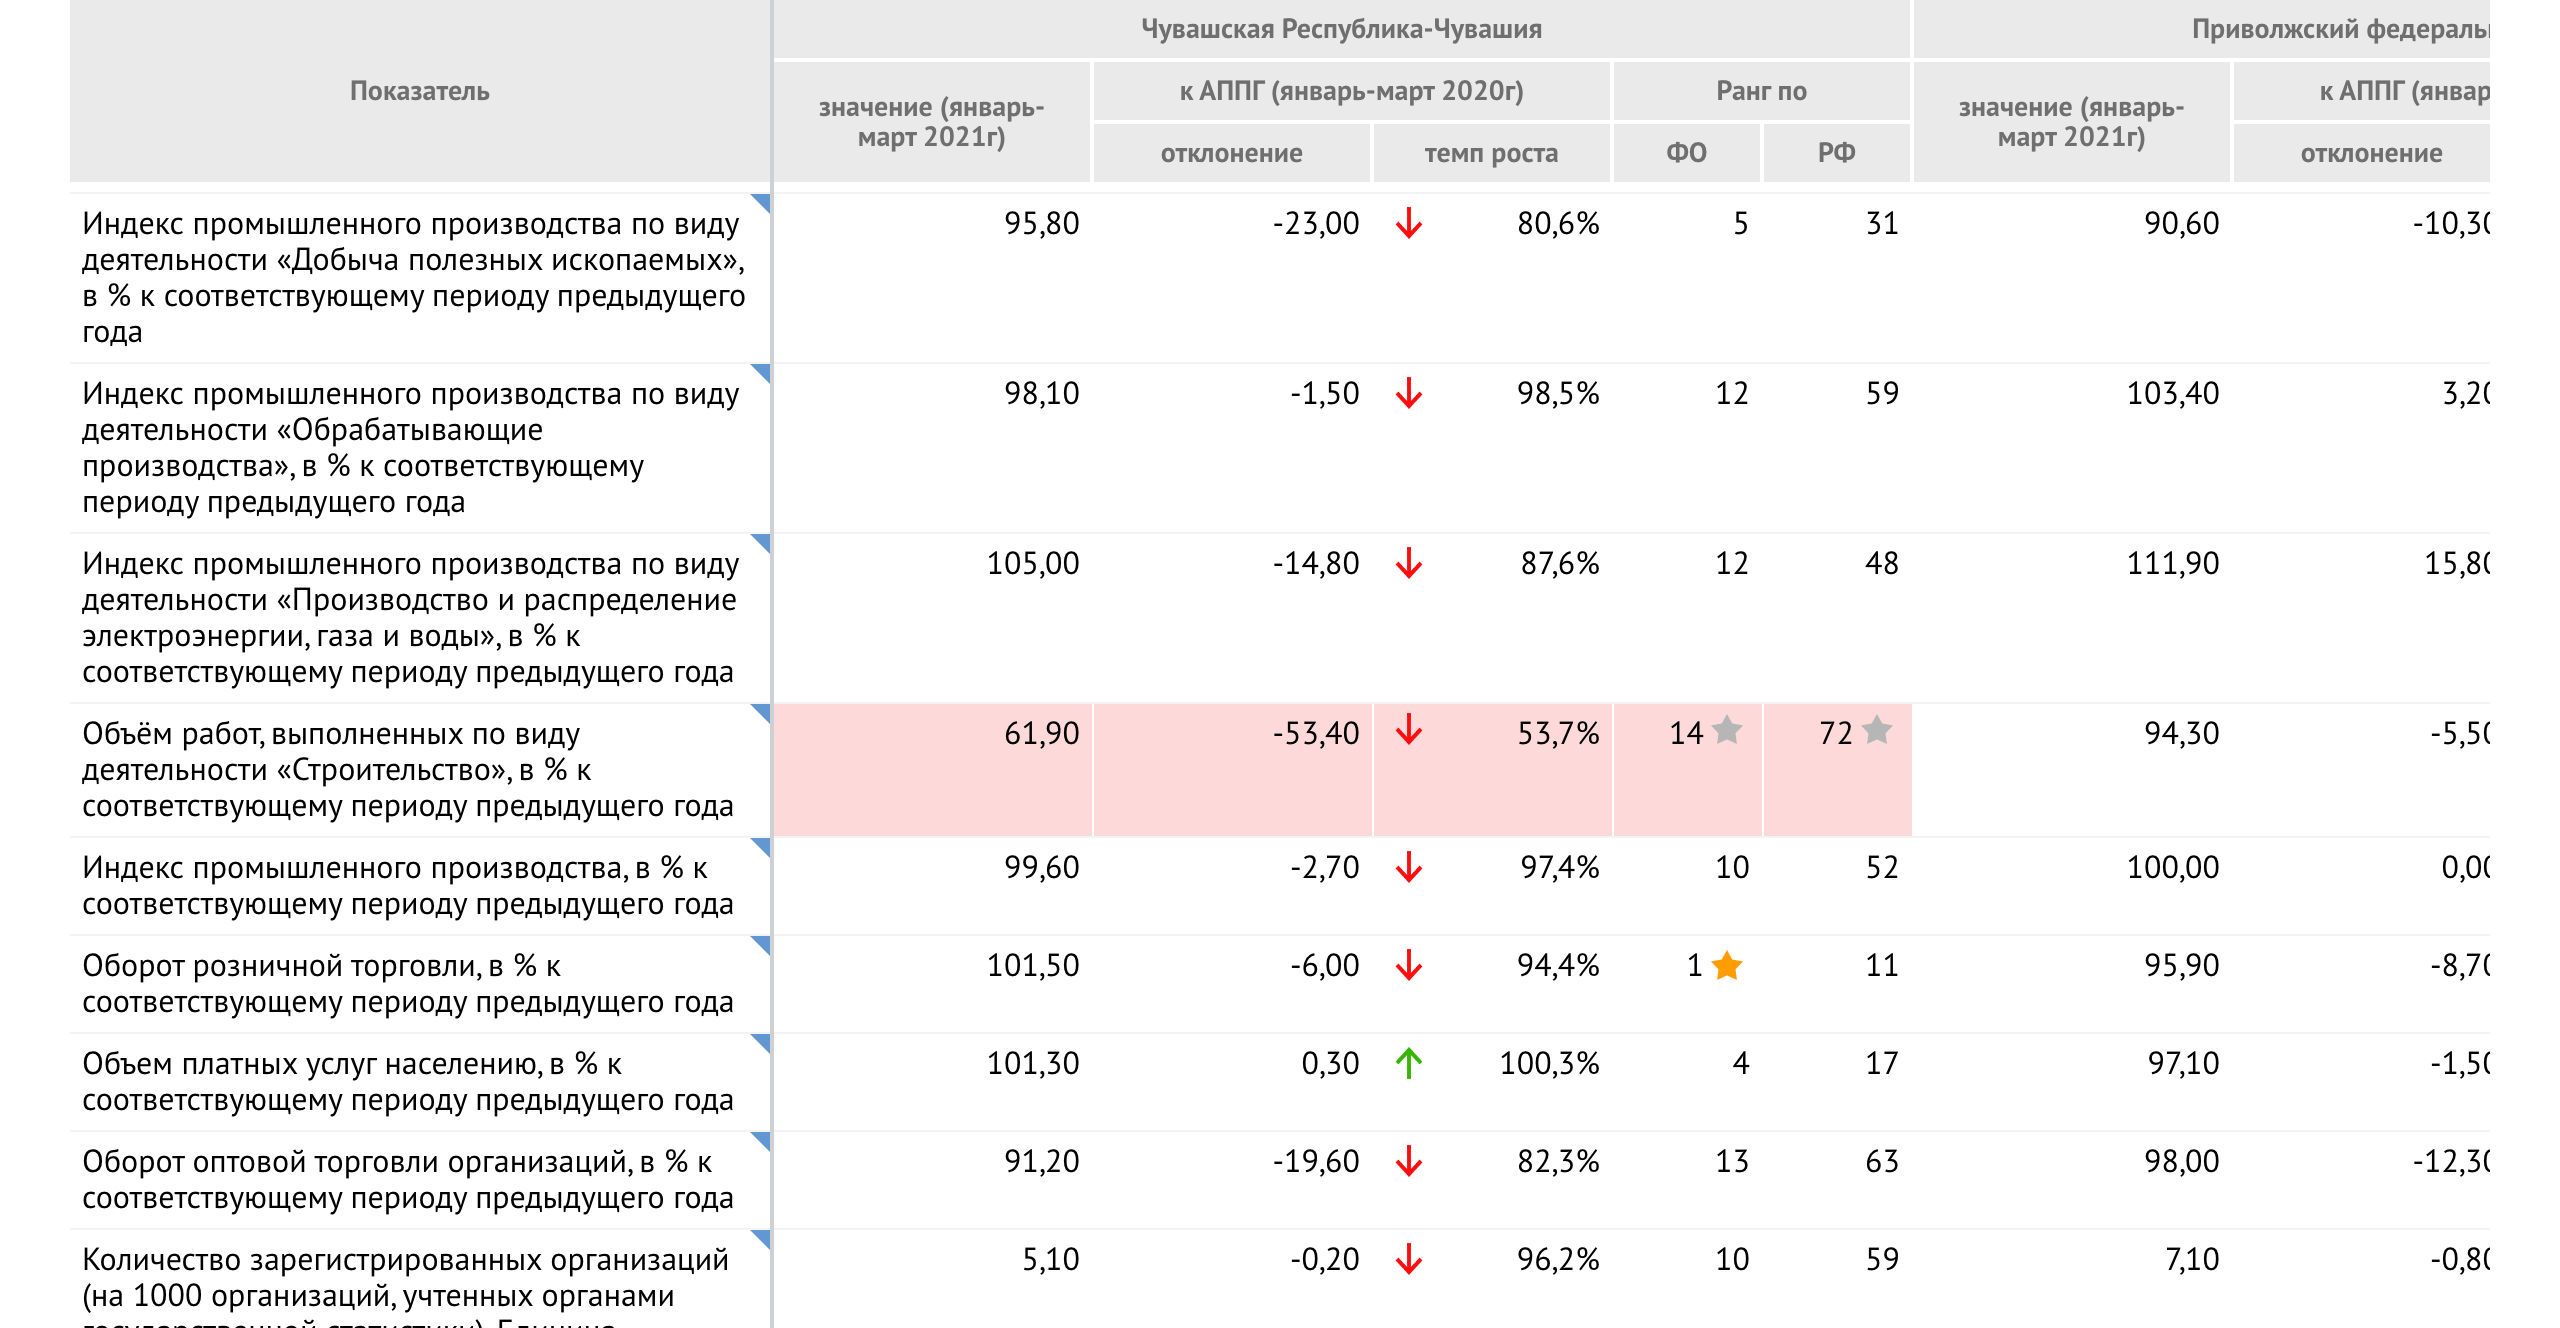The width and height of the screenshot is (2560, 1328).
Task: Click Chuvashia значение (январь-март 2021г) header
Action: [932, 122]
